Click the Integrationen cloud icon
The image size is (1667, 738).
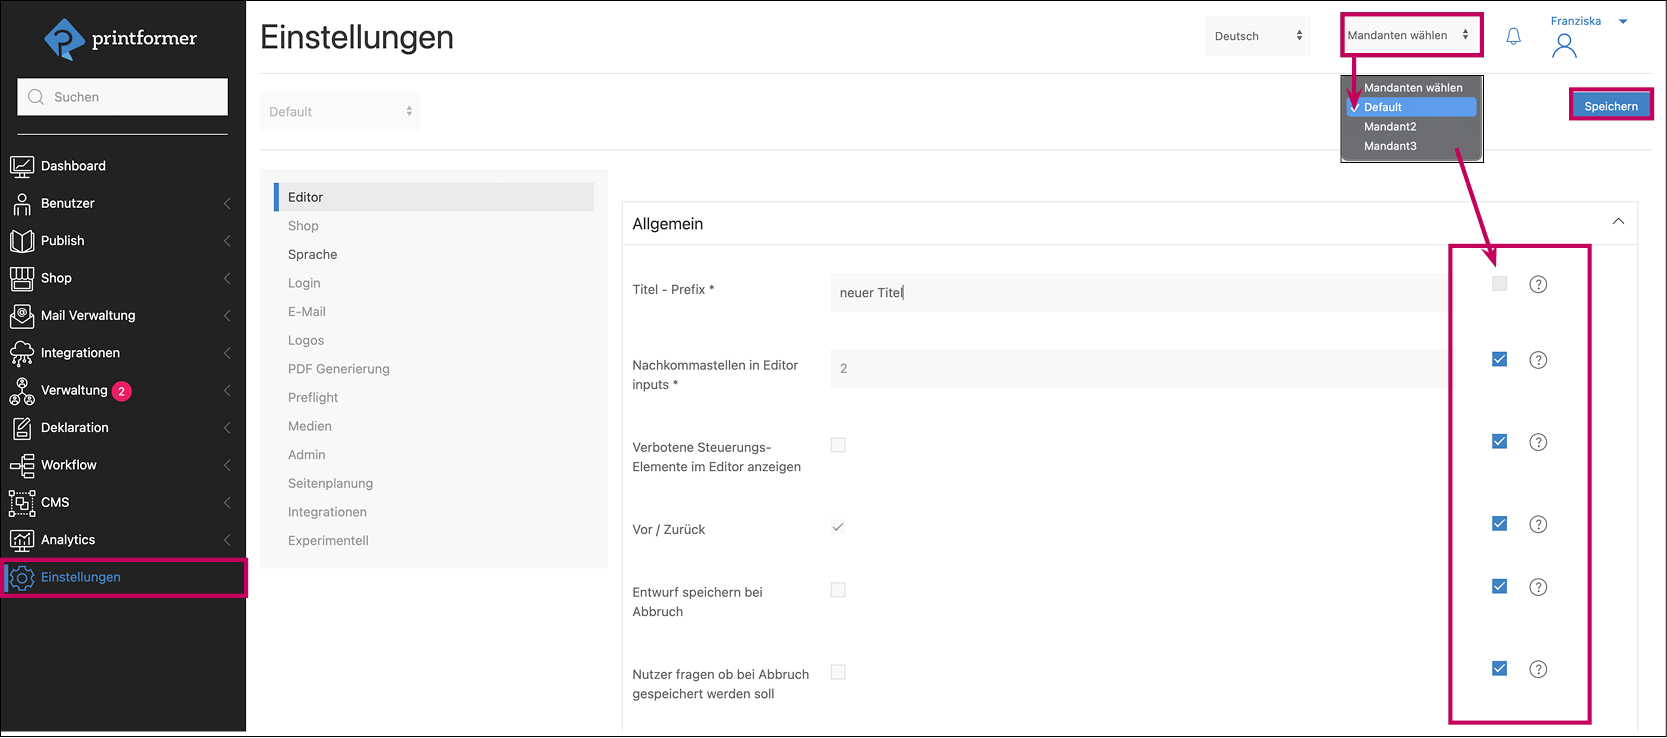(x=22, y=353)
